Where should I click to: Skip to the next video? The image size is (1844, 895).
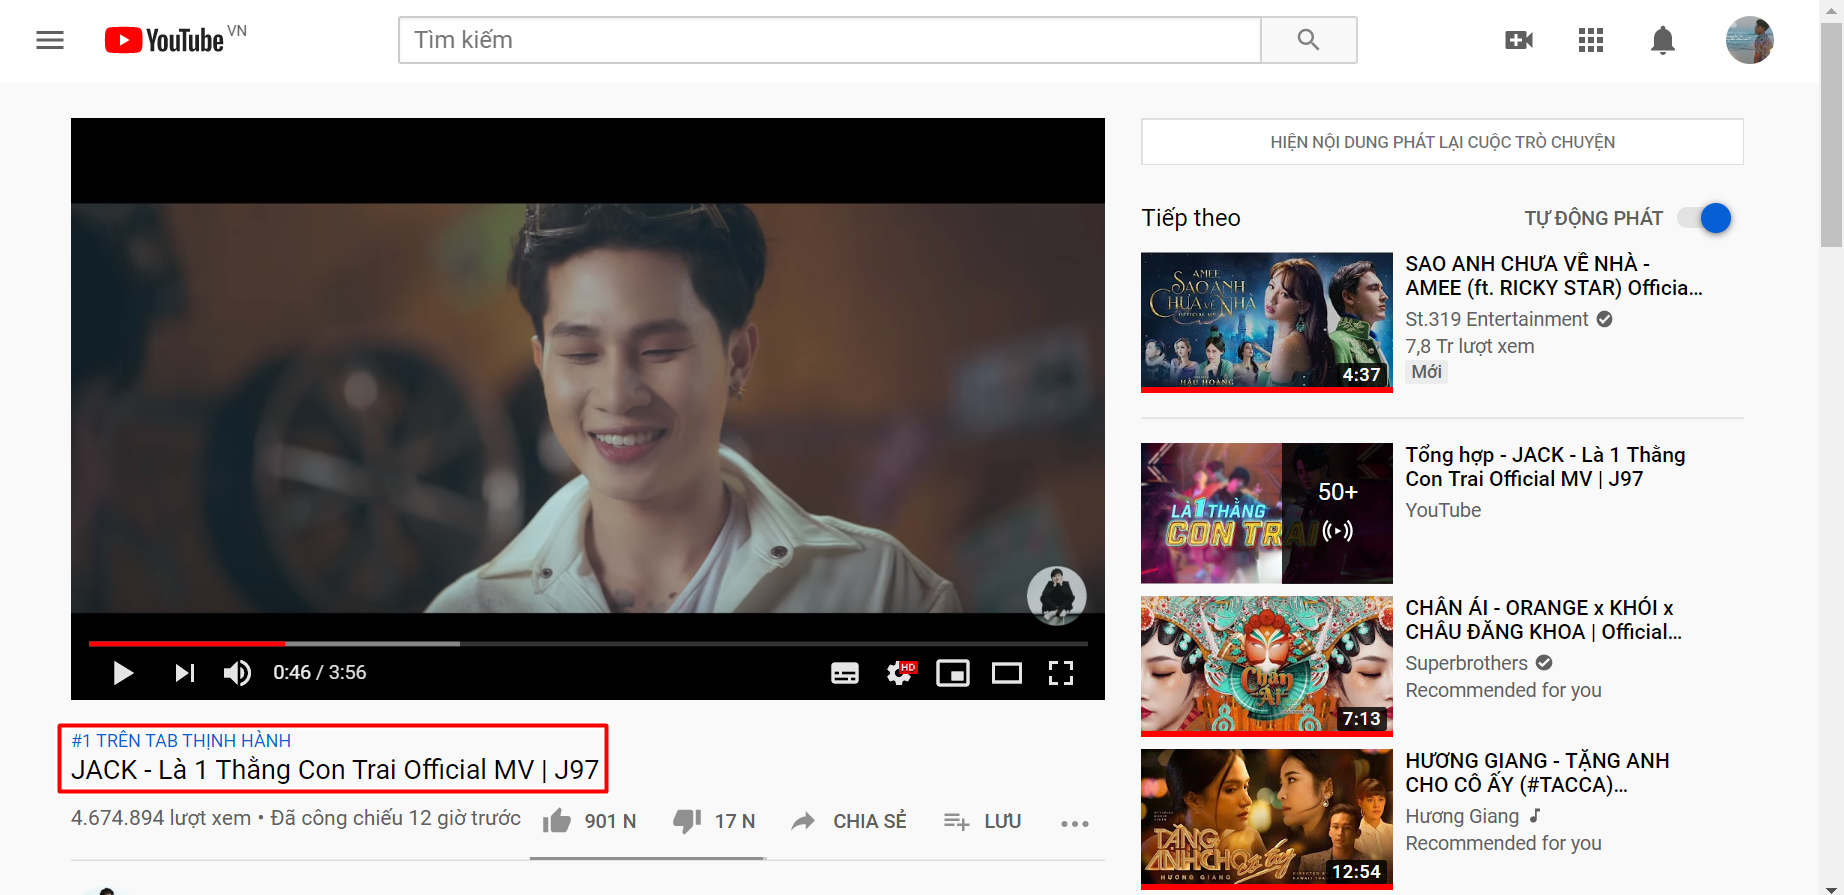click(x=184, y=673)
